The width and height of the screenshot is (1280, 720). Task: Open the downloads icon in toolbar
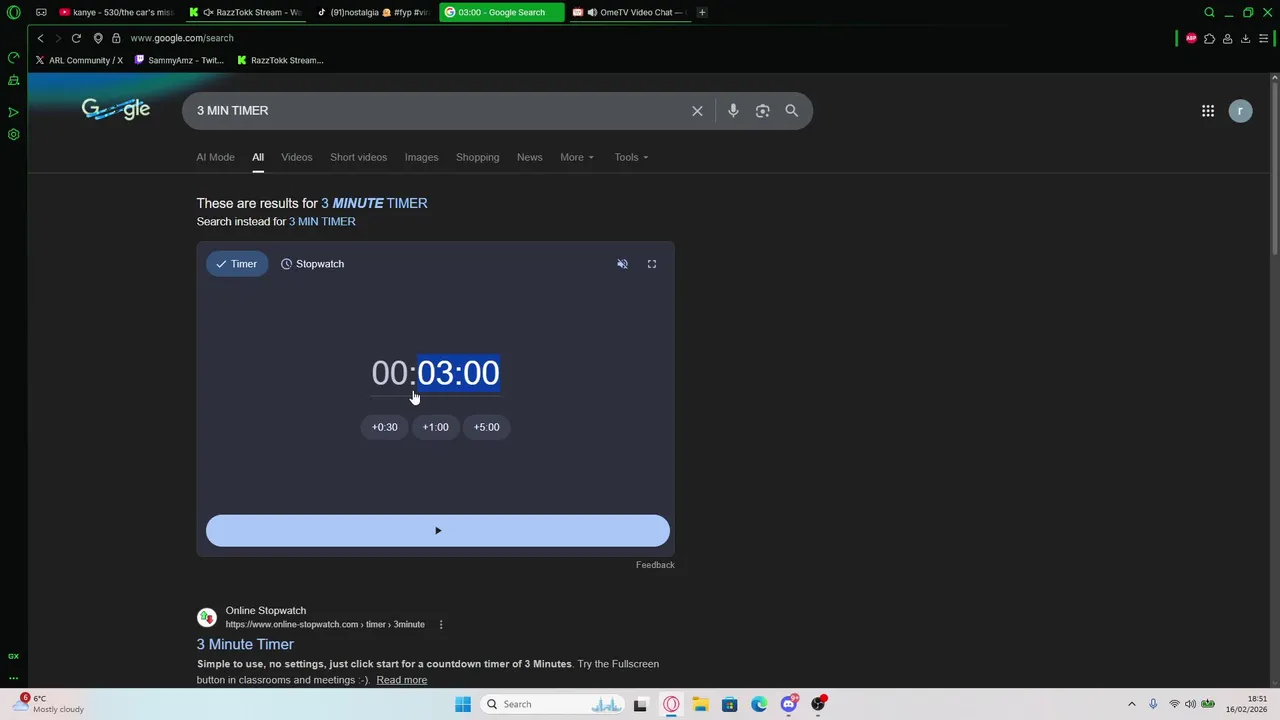point(1245,38)
